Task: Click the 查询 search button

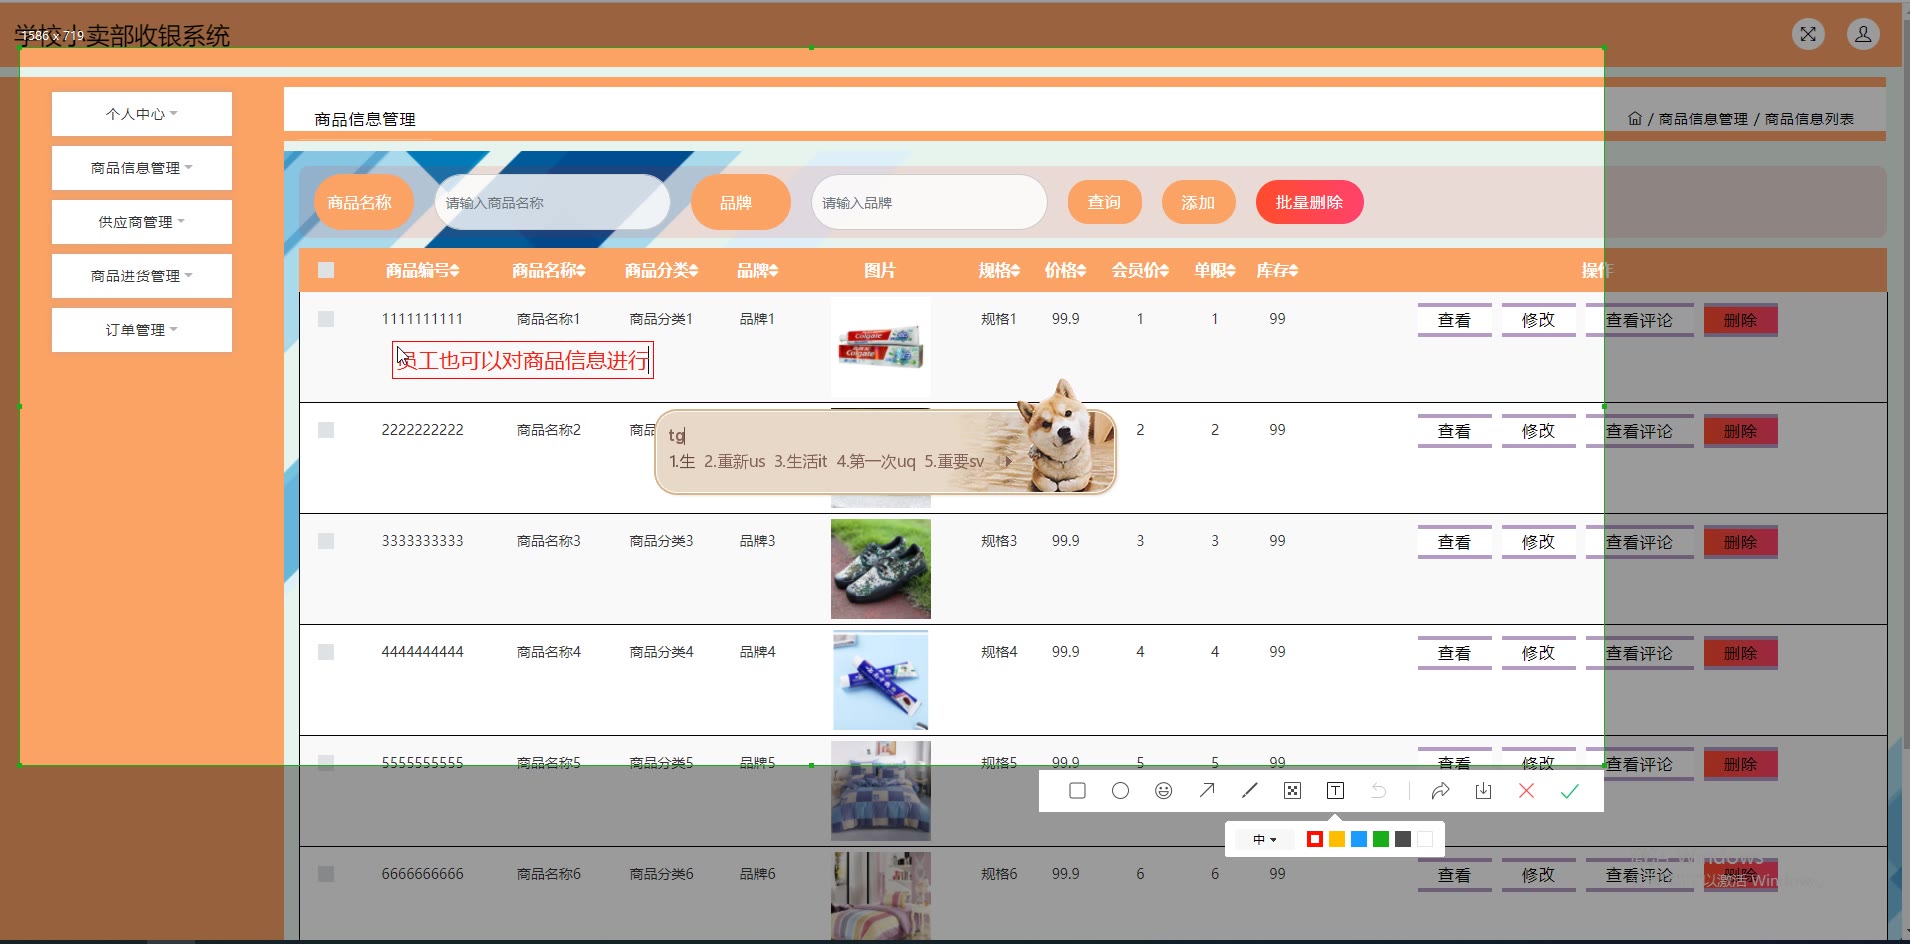Action: tap(1105, 203)
